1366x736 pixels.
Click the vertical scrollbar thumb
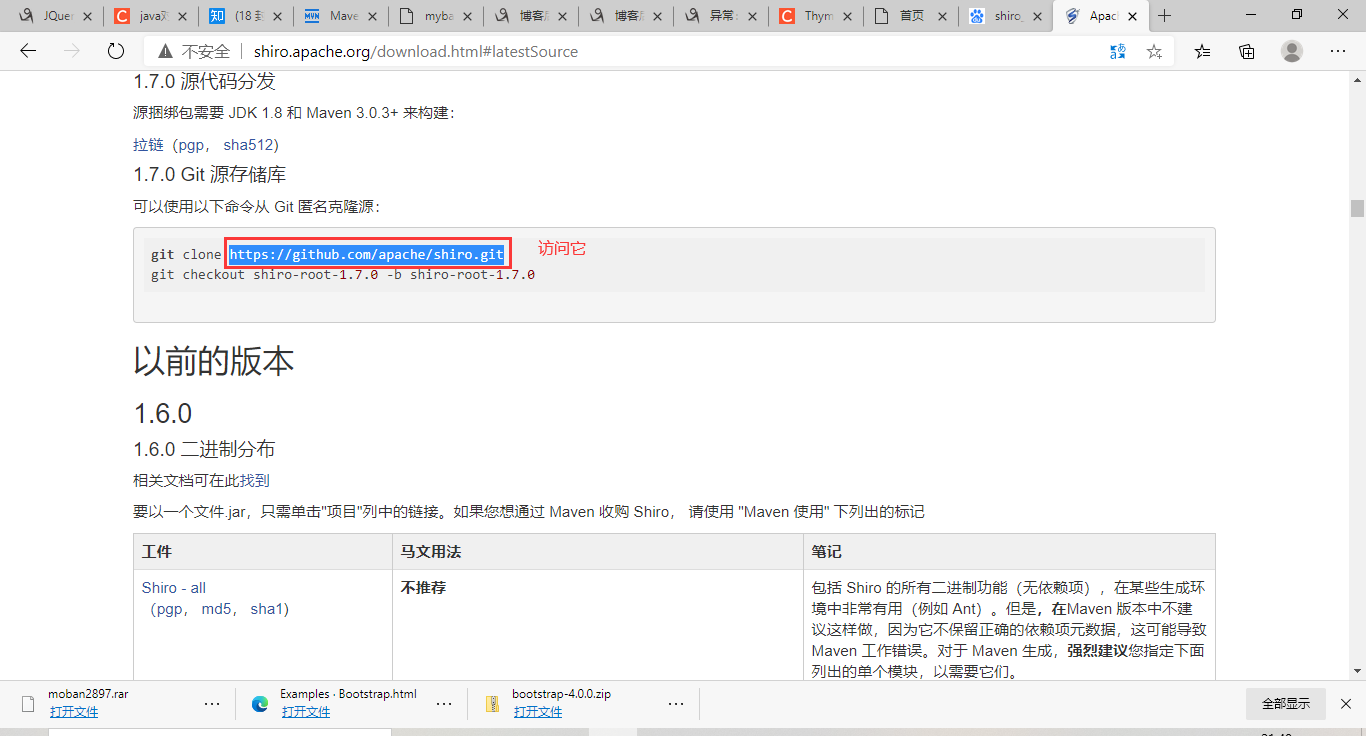1357,208
